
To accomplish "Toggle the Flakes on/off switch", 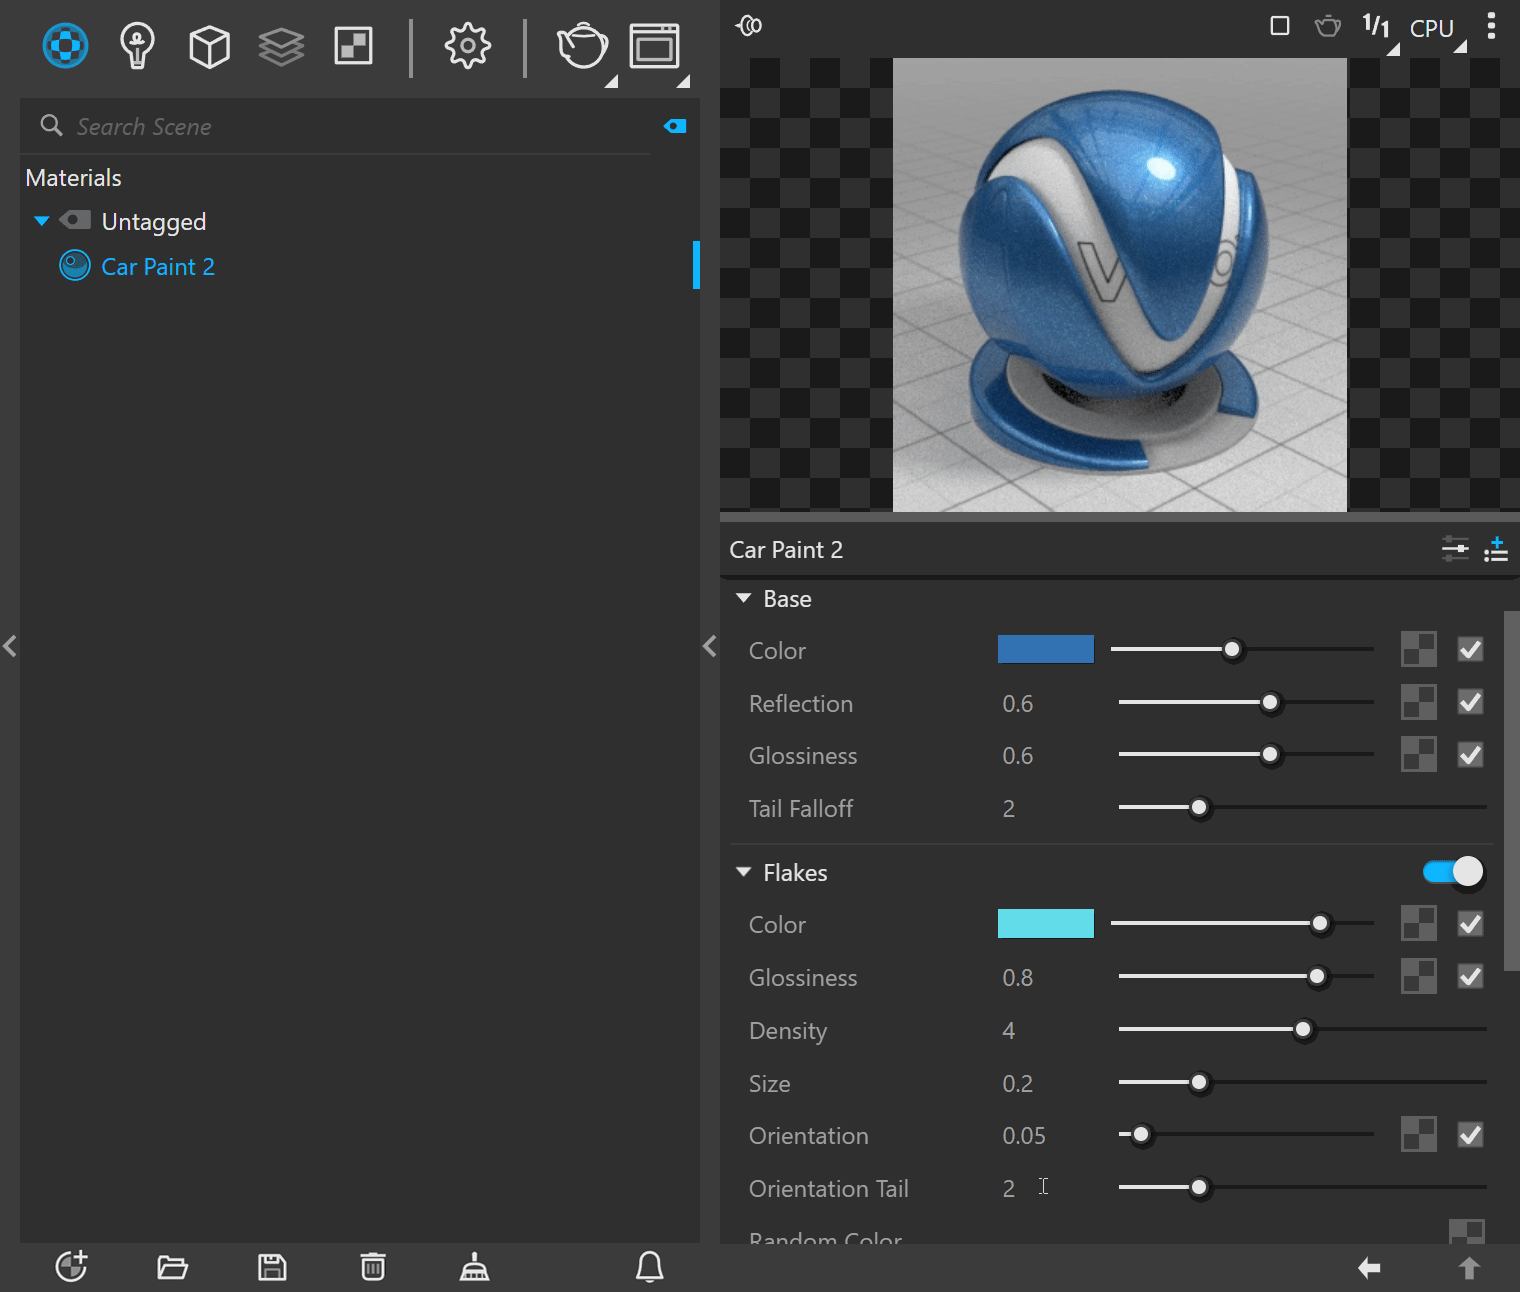I will click(x=1453, y=872).
